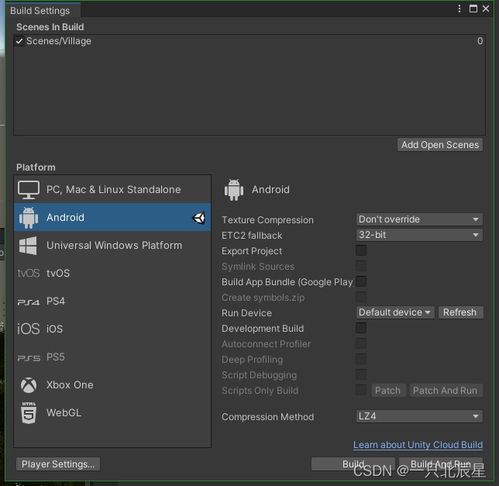Select Universal Windows Platform
The image size is (499, 486).
(113, 246)
